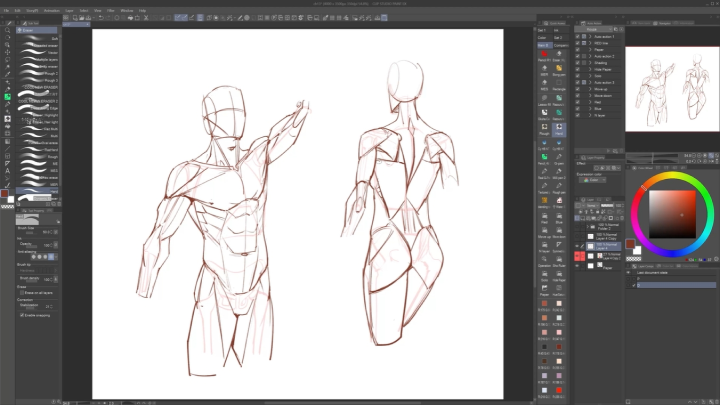The height and width of the screenshot is (405, 720).
Task: Open the Filter menu
Action: (x=111, y=11)
